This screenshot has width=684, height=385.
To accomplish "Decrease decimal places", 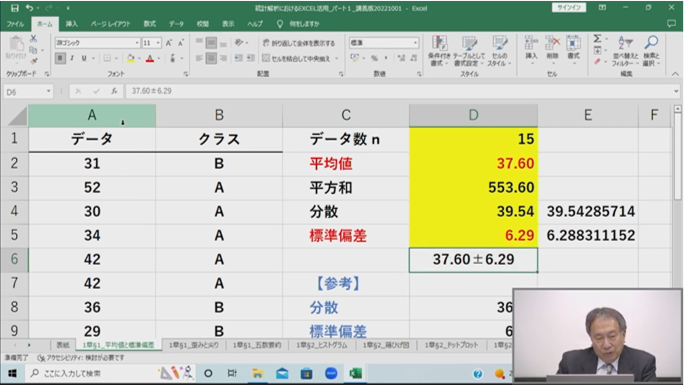I will click(413, 58).
